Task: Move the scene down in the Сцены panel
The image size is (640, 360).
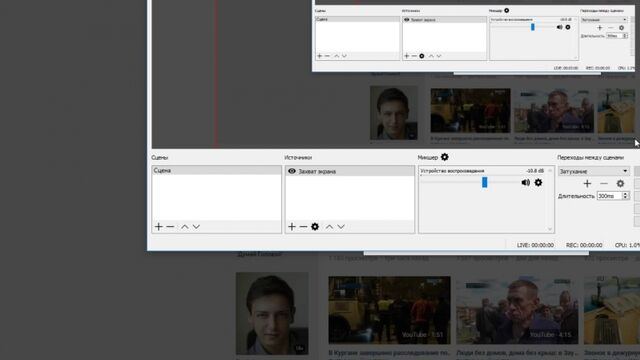Action: point(196,227)
